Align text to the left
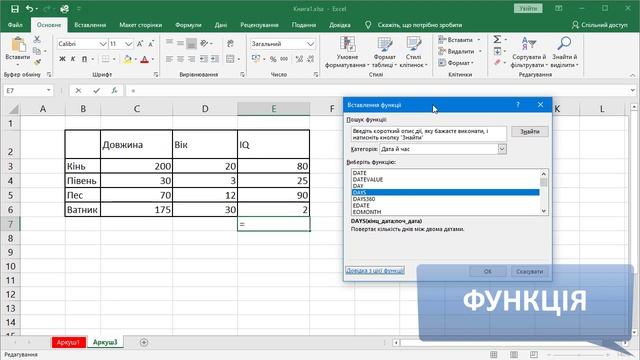 point(169,59)
